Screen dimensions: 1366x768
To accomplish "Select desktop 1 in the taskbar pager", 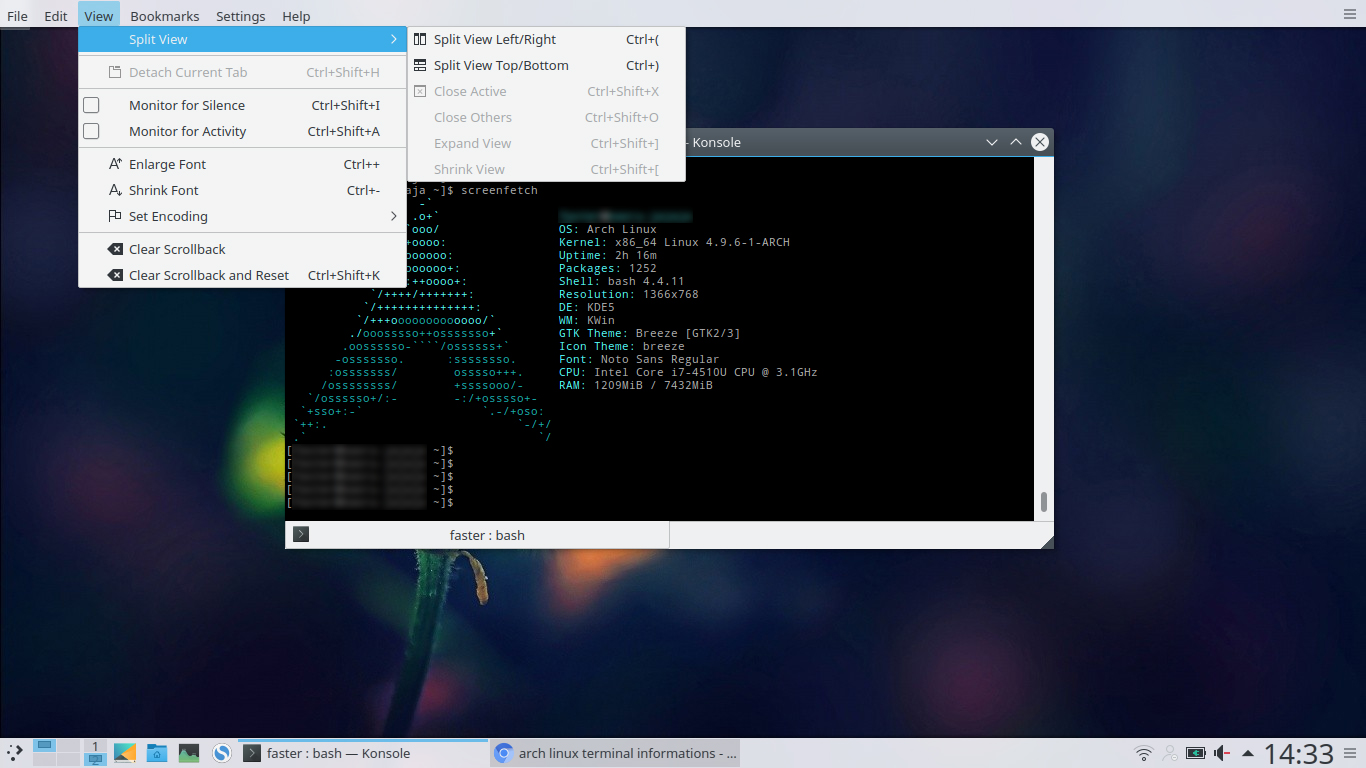I will pyautogui.click(x=44, y=745).
